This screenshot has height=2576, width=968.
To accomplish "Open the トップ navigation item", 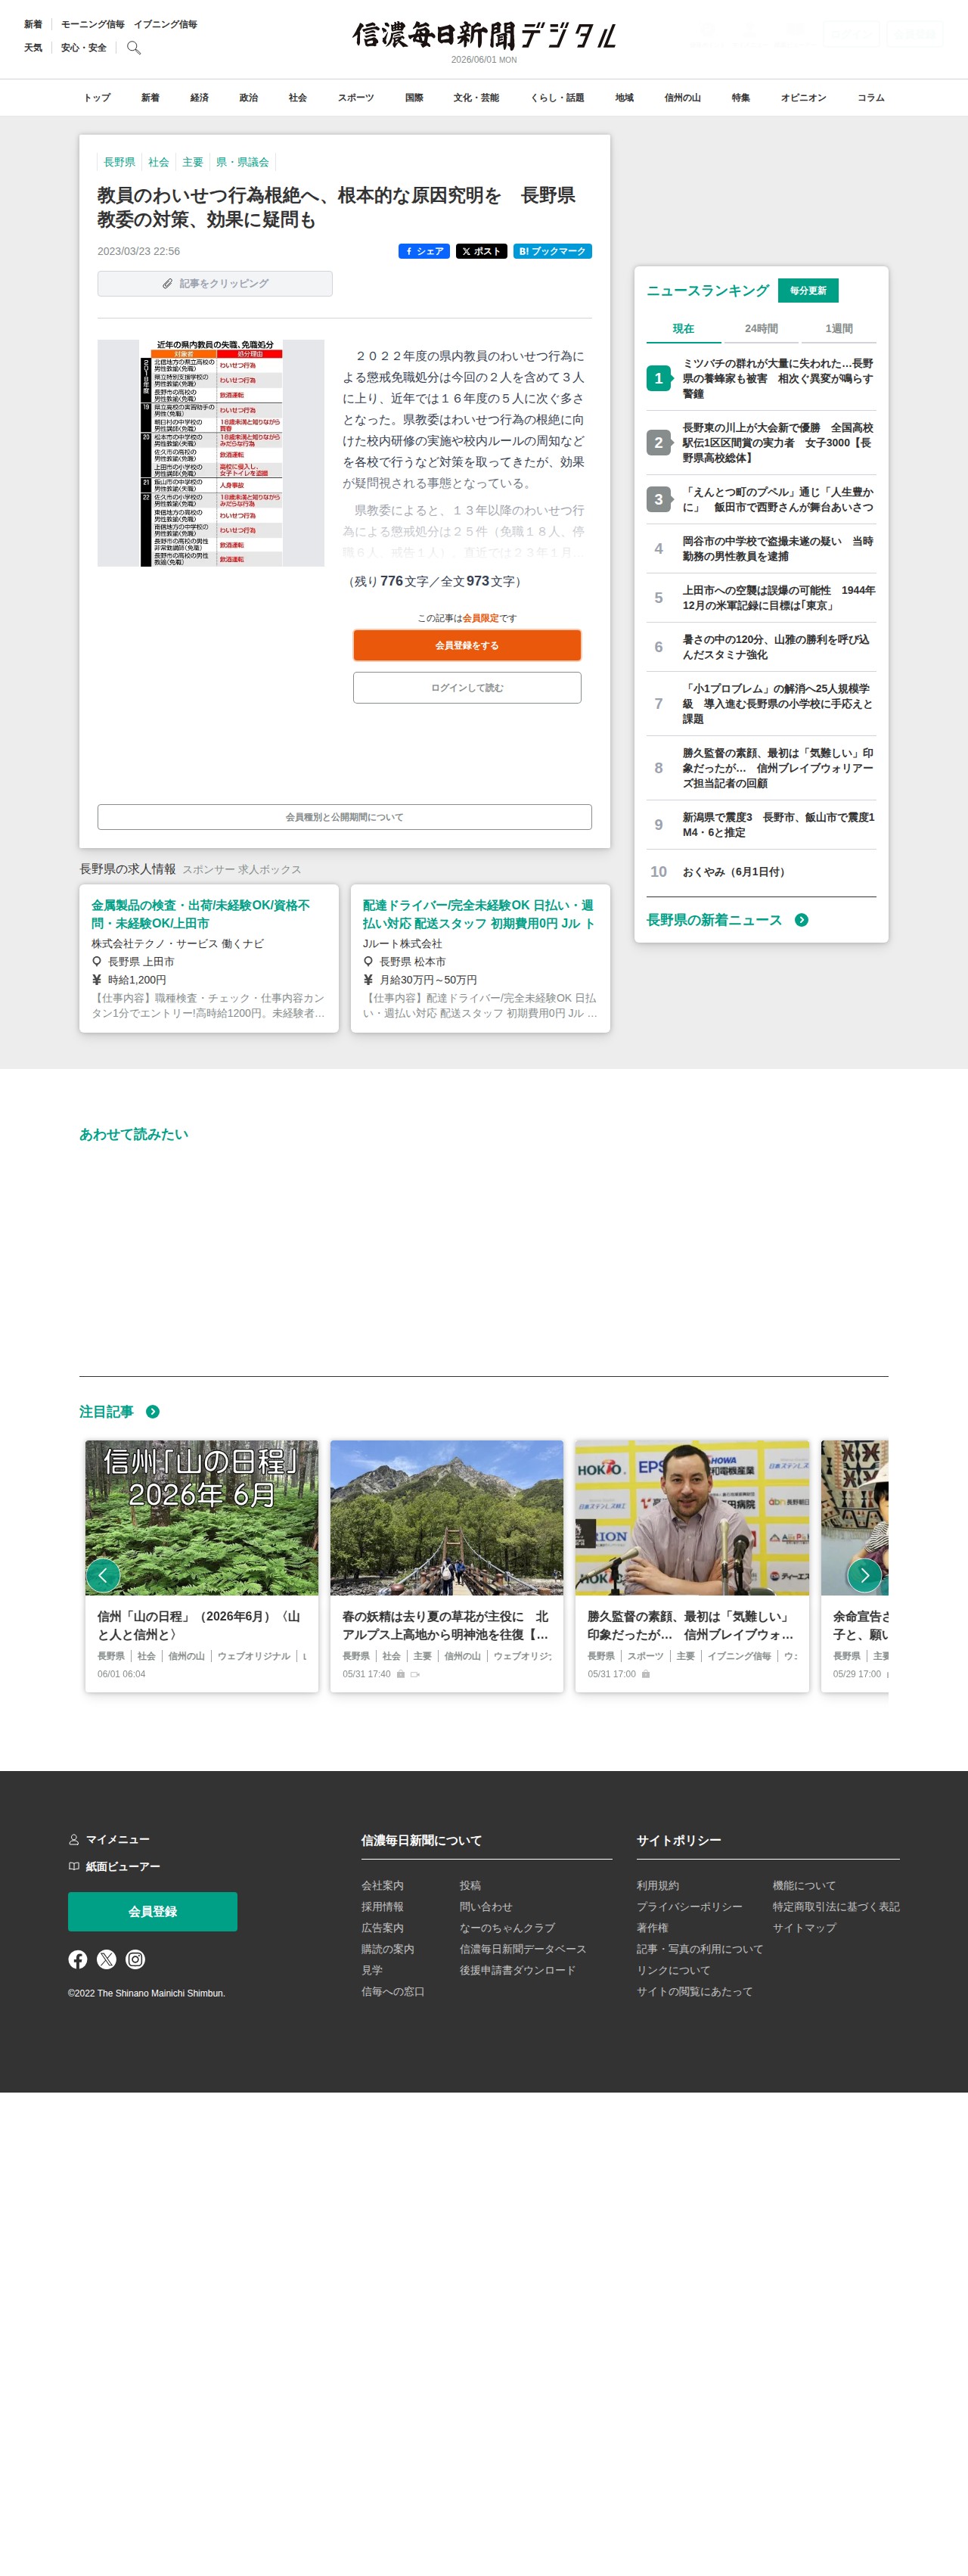I will tap(97, 98).
